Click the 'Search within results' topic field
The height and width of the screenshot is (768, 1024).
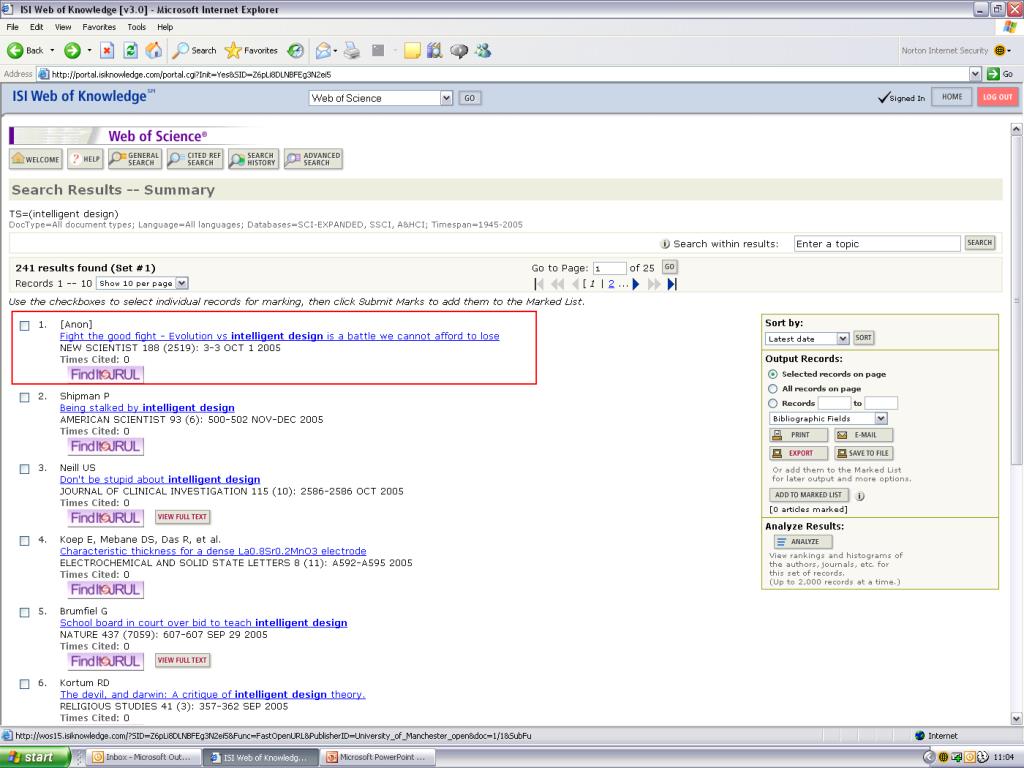877,244
